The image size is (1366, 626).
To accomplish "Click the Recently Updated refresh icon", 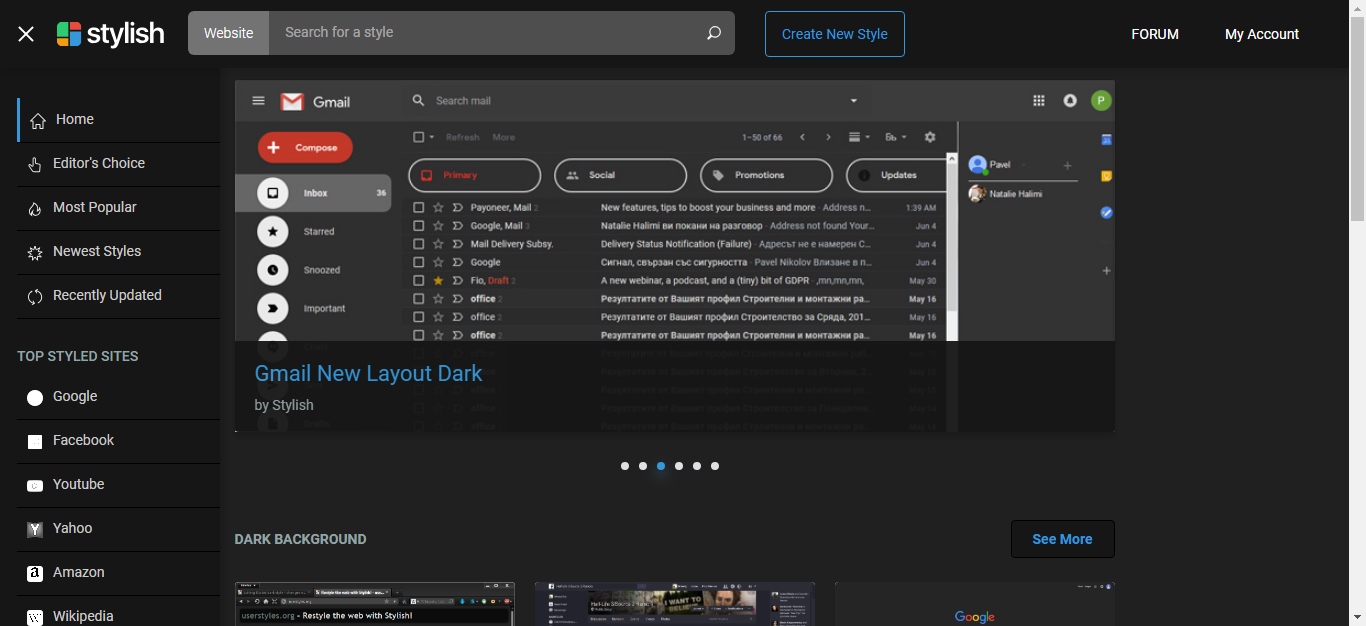I will (35, 297).
